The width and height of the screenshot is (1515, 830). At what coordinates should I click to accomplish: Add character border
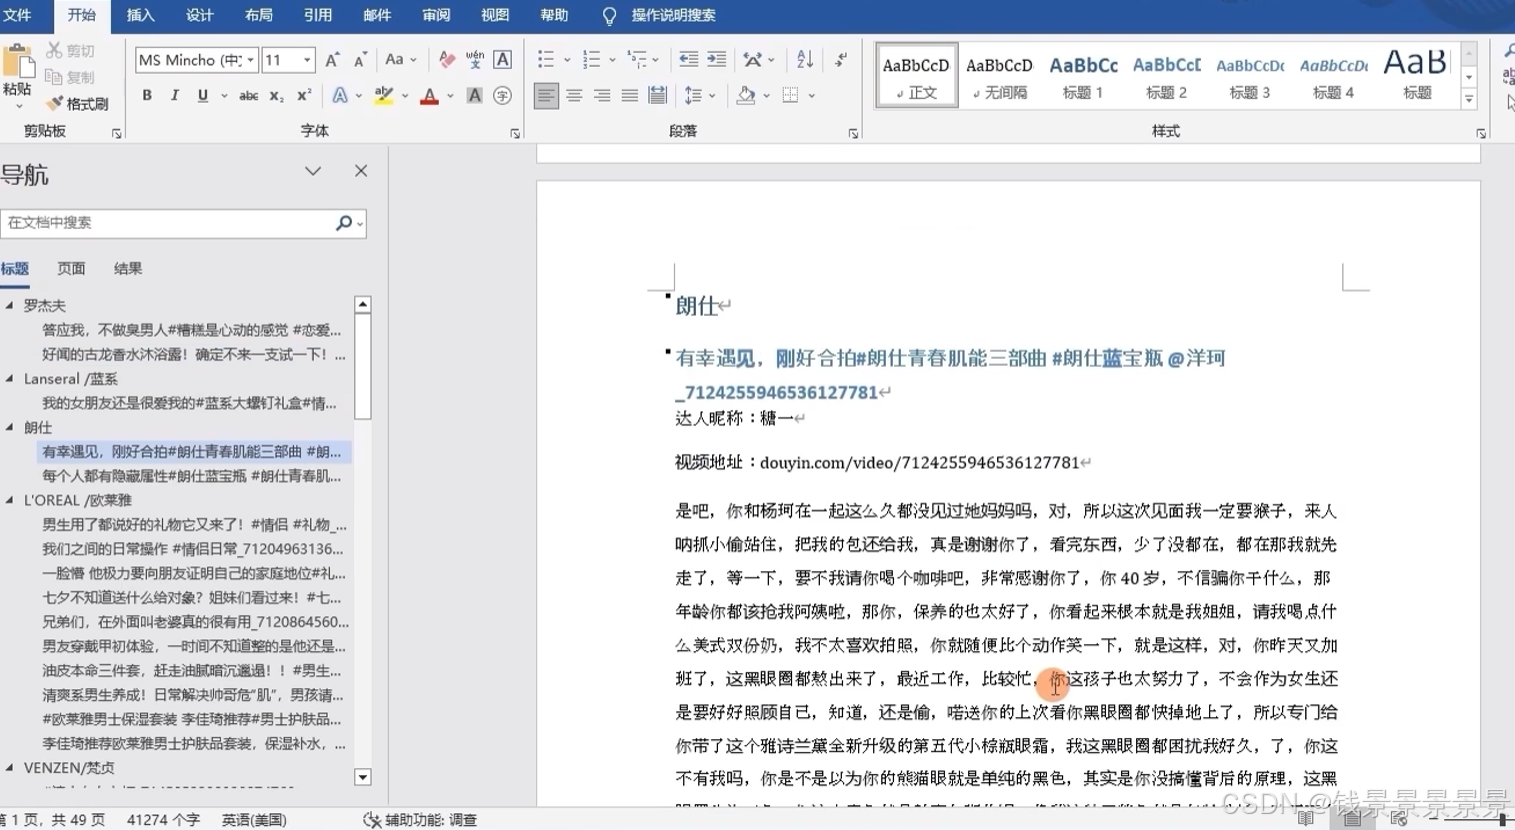[503, 60]
